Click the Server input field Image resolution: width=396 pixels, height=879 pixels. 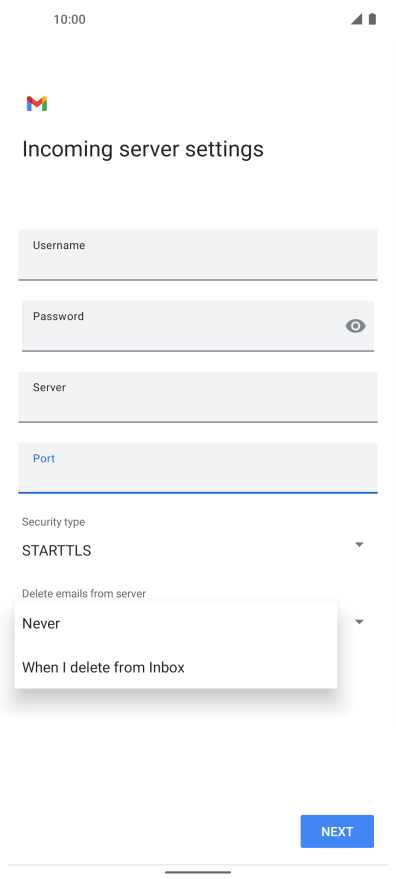click(198, 397)
